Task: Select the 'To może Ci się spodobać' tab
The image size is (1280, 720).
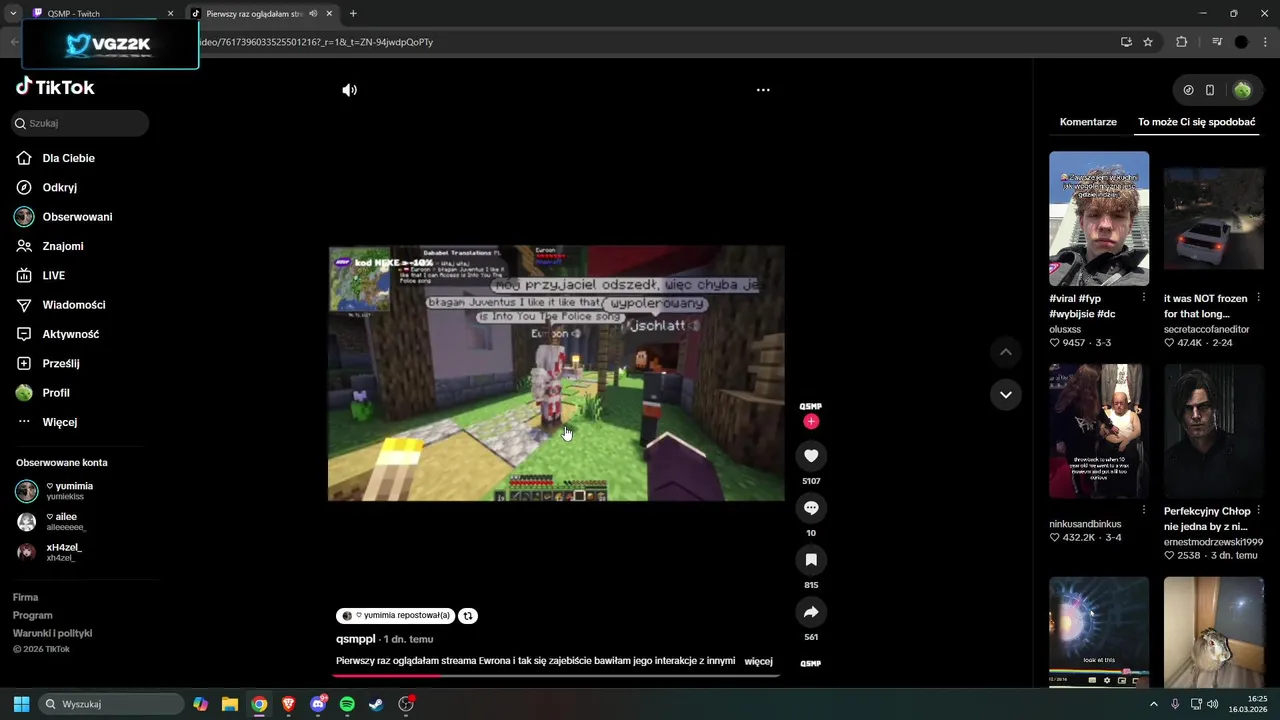Action: tap(1196, 122)
